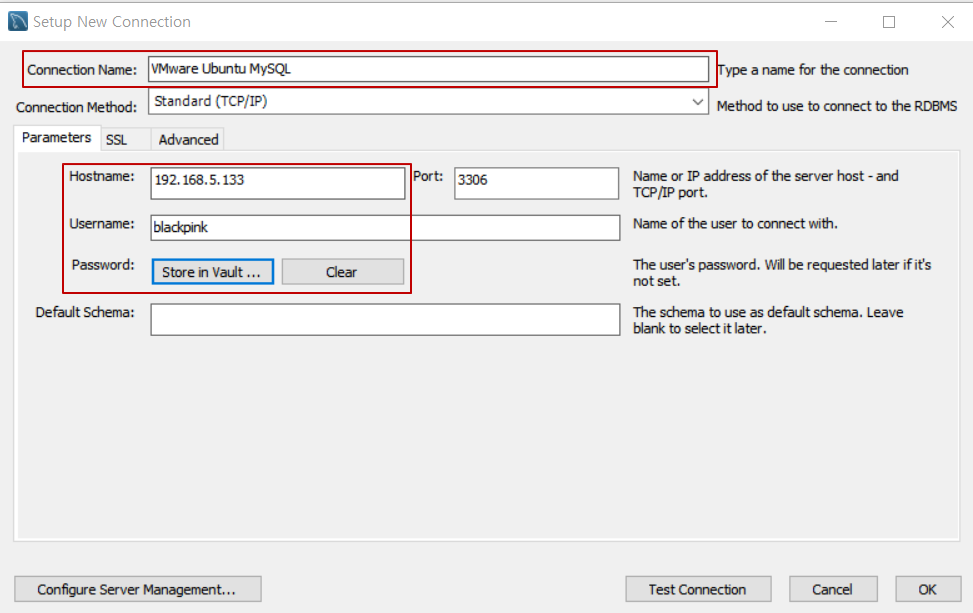This screenshot has height=613, width=973.
Task: Minimize the Setup New Connection window
Action: [831, 22]
